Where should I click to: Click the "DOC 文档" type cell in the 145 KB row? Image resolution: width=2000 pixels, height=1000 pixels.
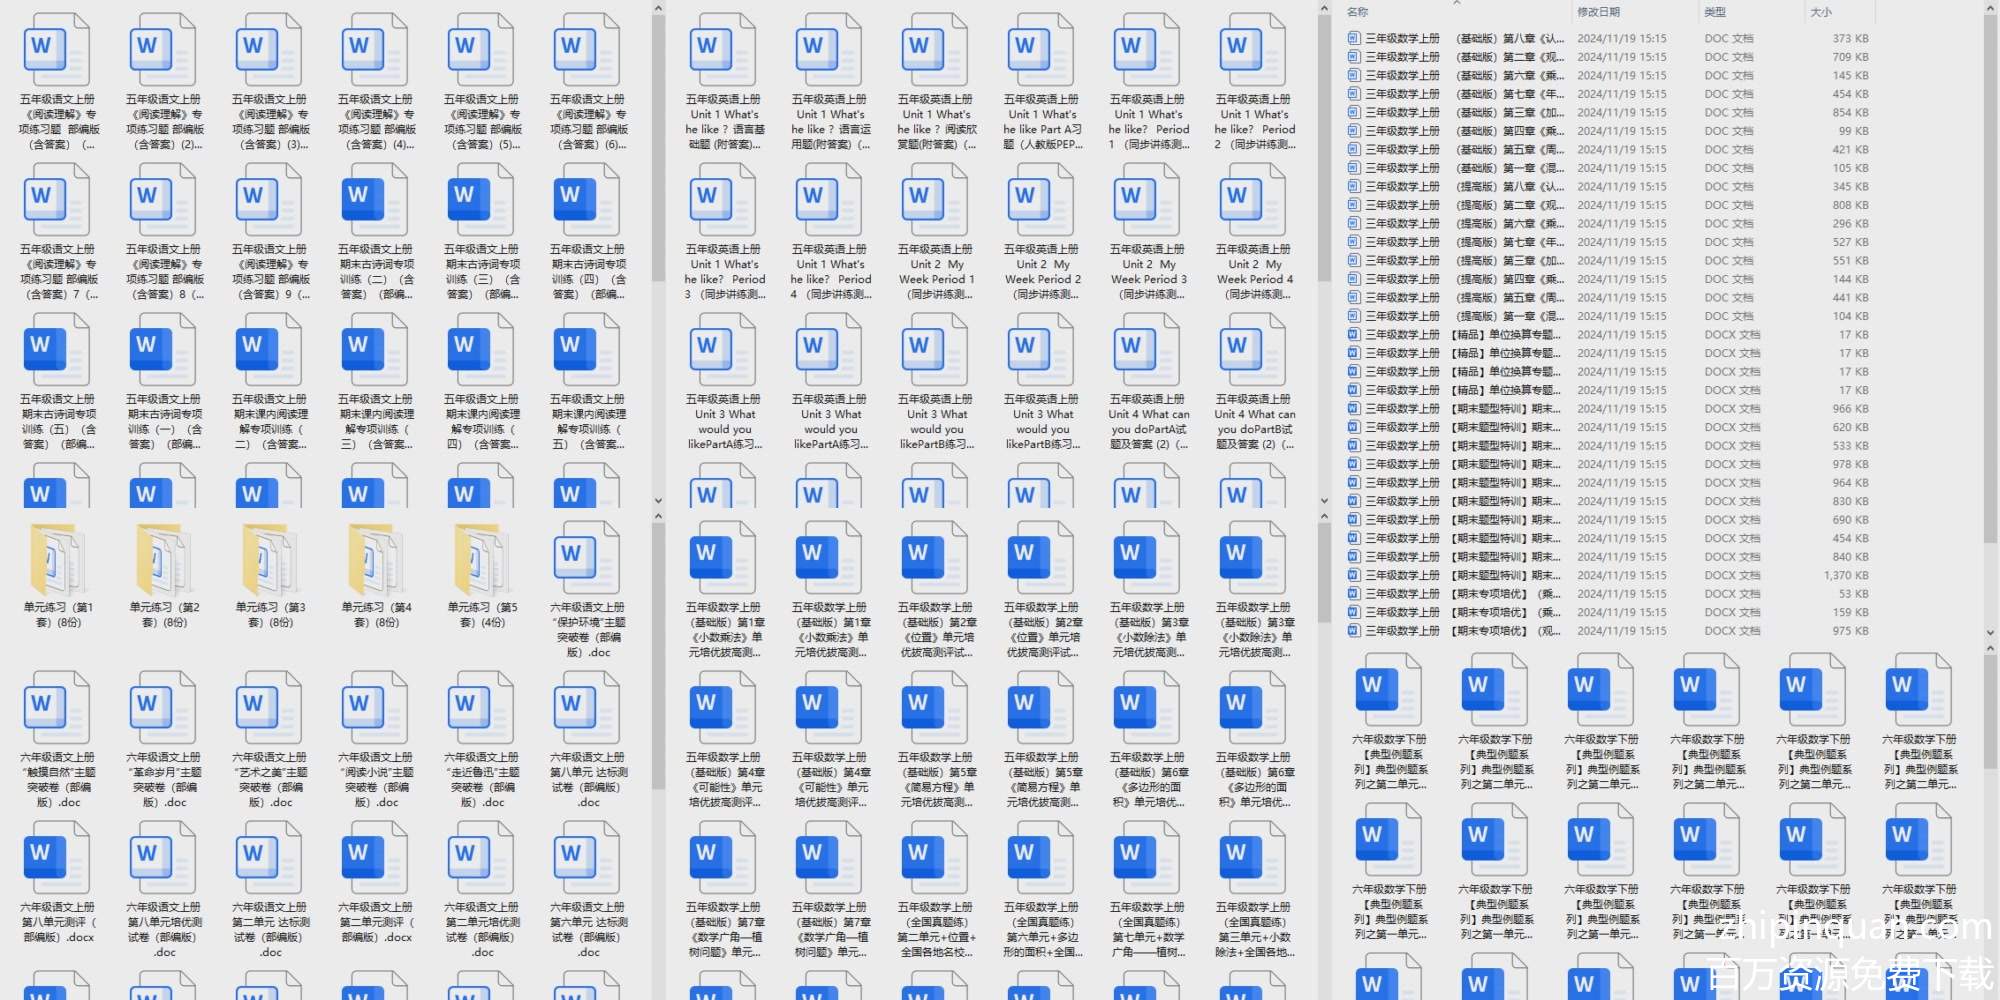[x=1729, y=76]
